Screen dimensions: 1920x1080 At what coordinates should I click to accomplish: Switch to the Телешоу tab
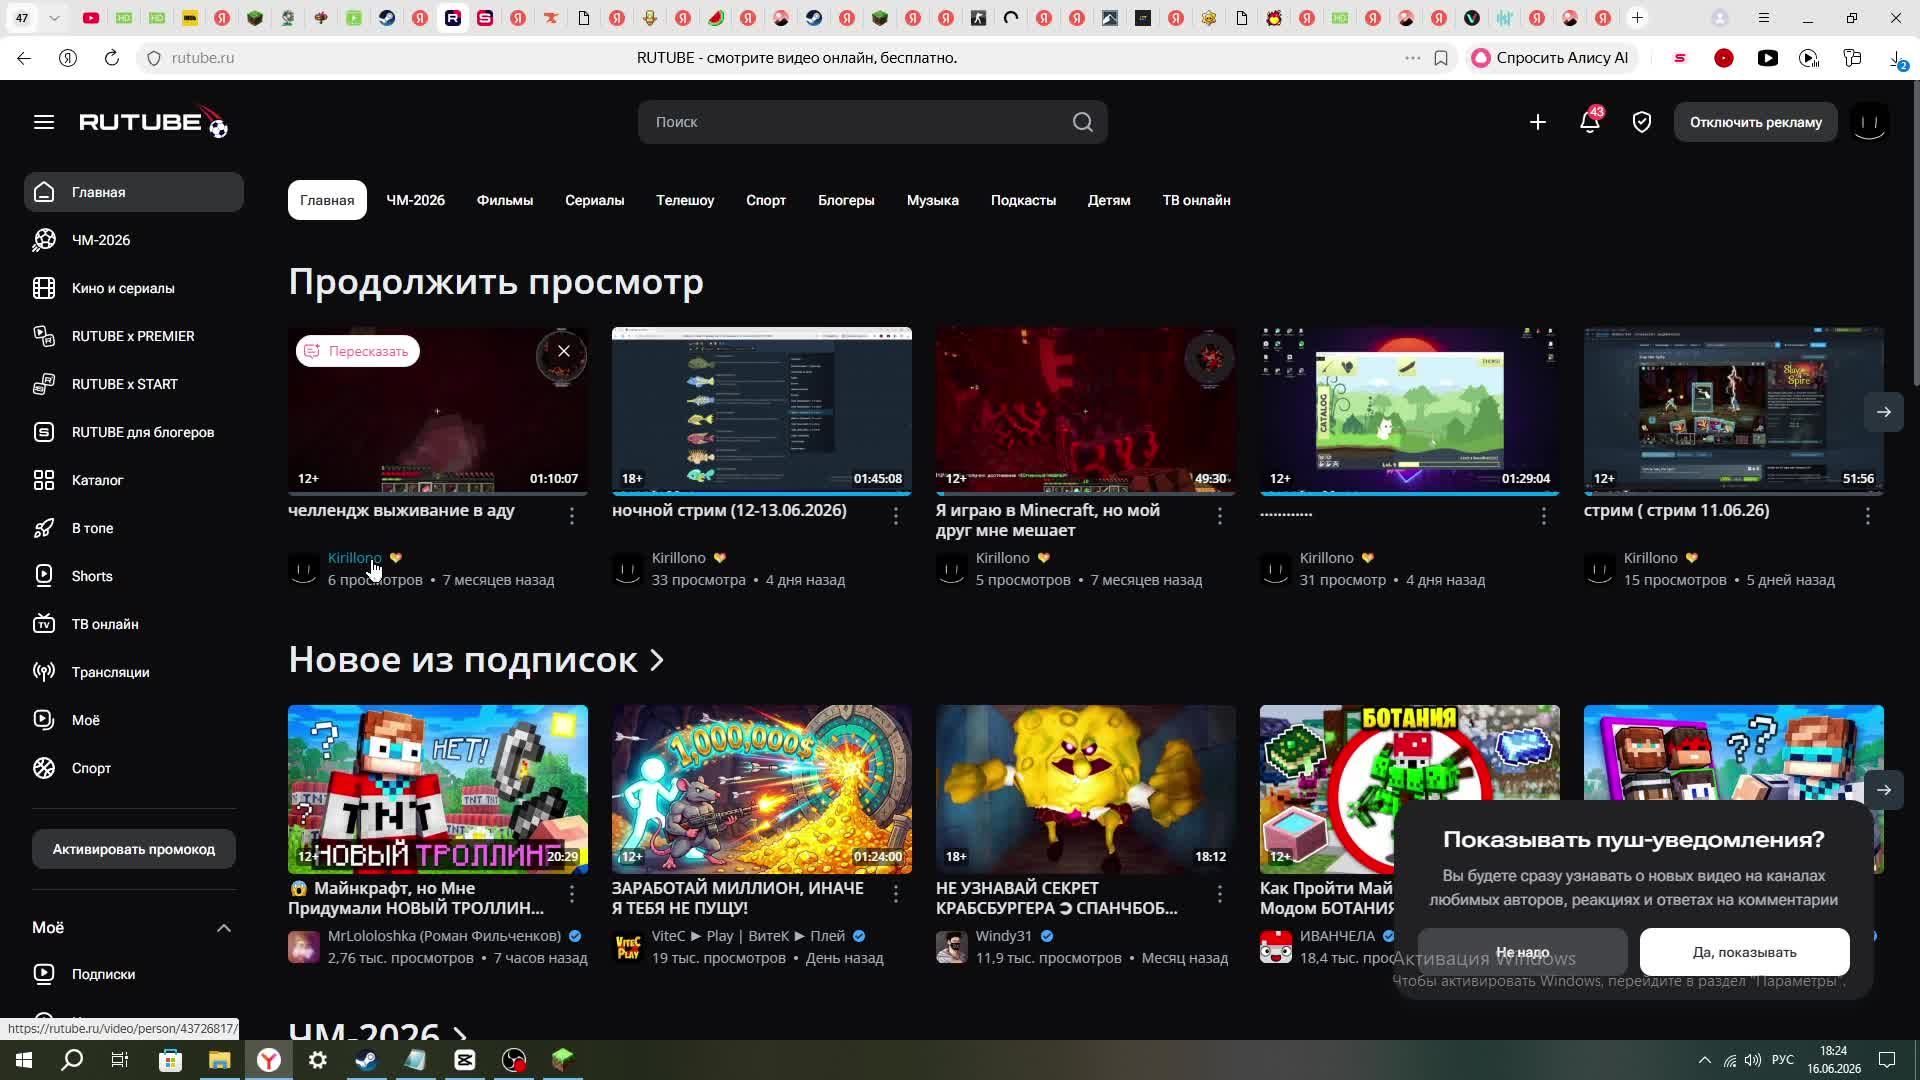pyautogui.click(x=685, y=200)
